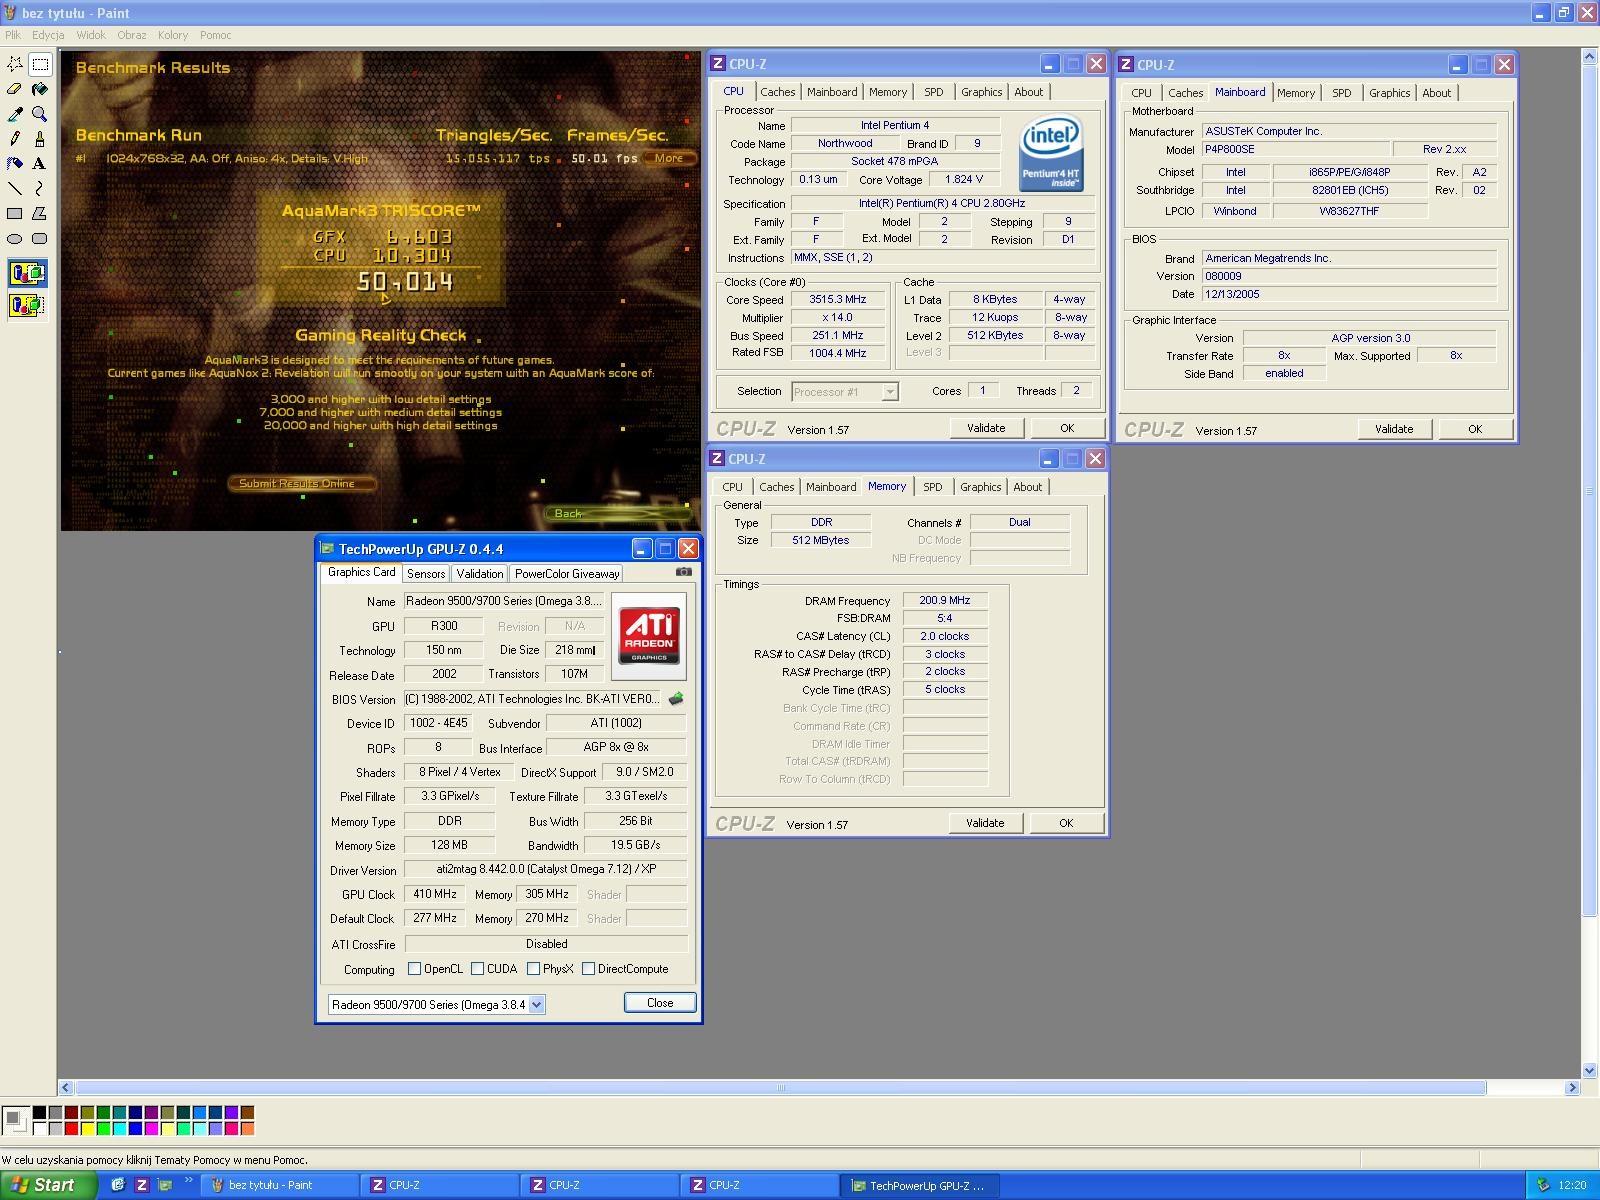
Task: Open Windows Start menu
Action: pos(46,1185)
